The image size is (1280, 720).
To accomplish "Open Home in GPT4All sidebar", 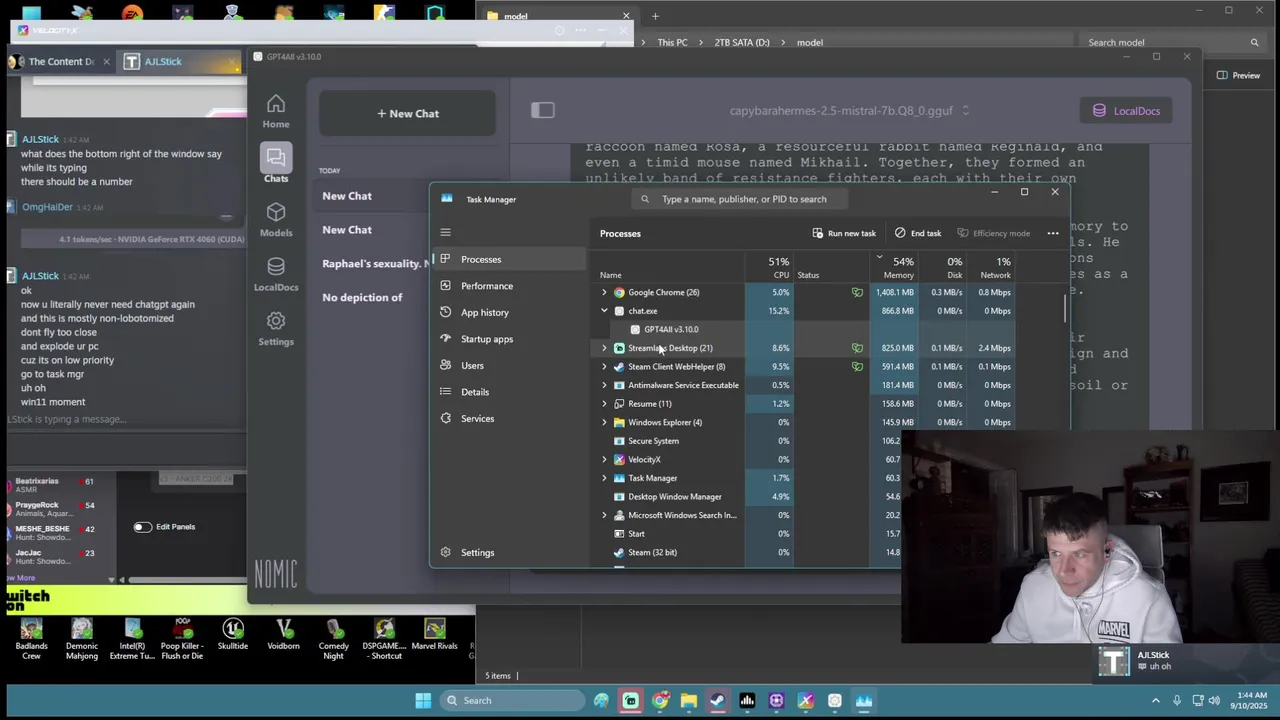I will coord(276,112).
